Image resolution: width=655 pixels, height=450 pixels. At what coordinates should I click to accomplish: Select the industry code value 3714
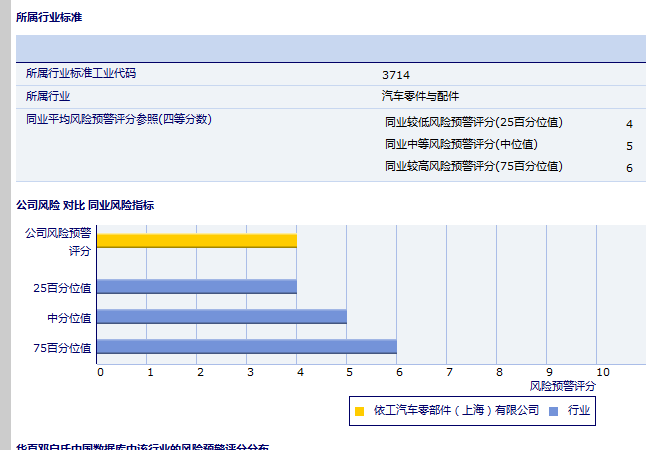point(395,75)
